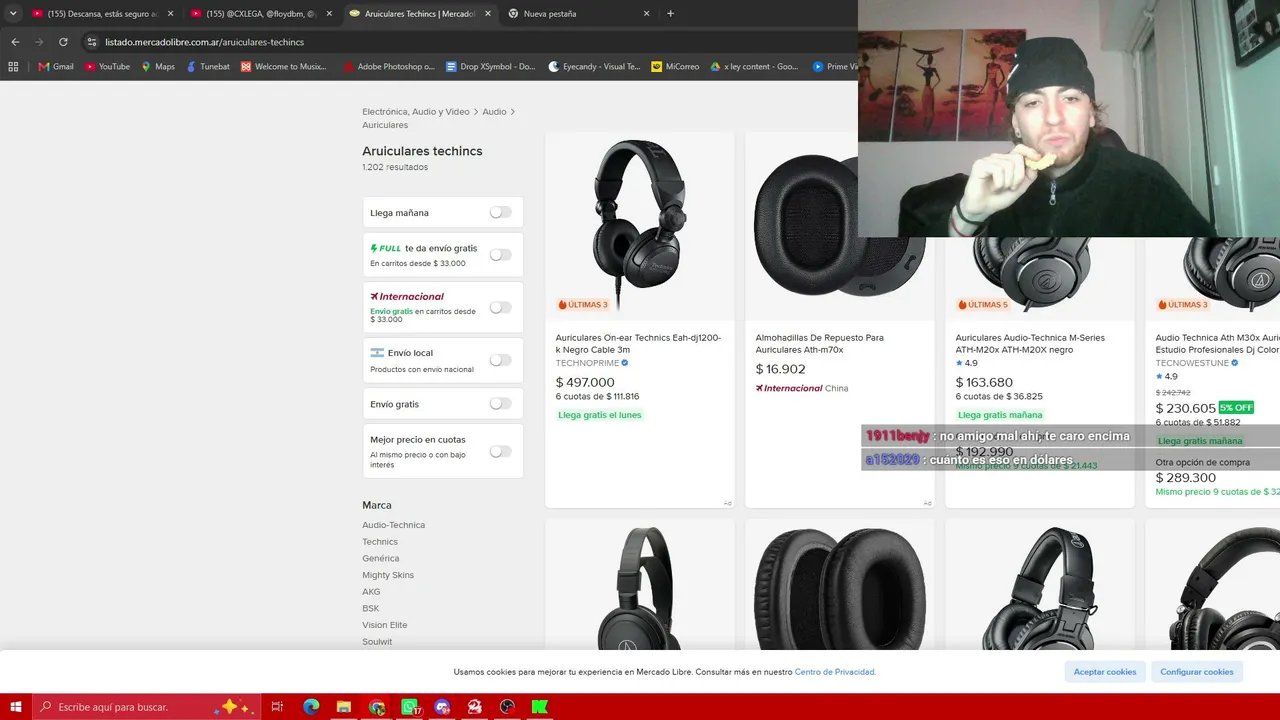Open the apps grid in bookmarks bar
This screenshot has width=1280, height=720.
point(13,67)
